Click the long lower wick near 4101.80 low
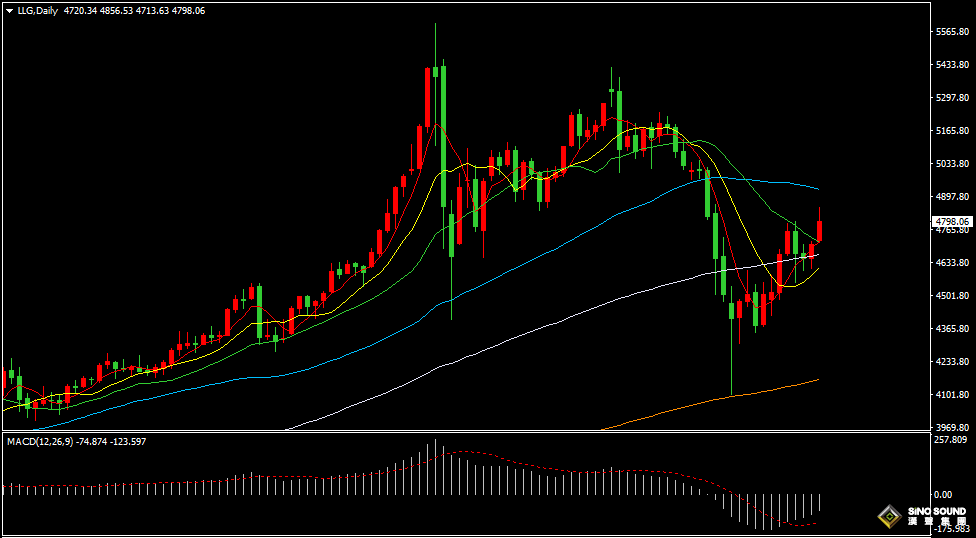Screen dimensions: 976x538 pyautogui.click(x=732, y=360)
